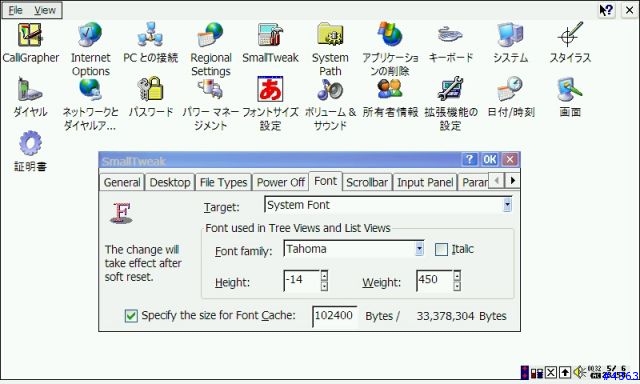The width and height of the screenshot is (640, 384).
Task: Expand the Target dropdown
Action: coord(507,205)
